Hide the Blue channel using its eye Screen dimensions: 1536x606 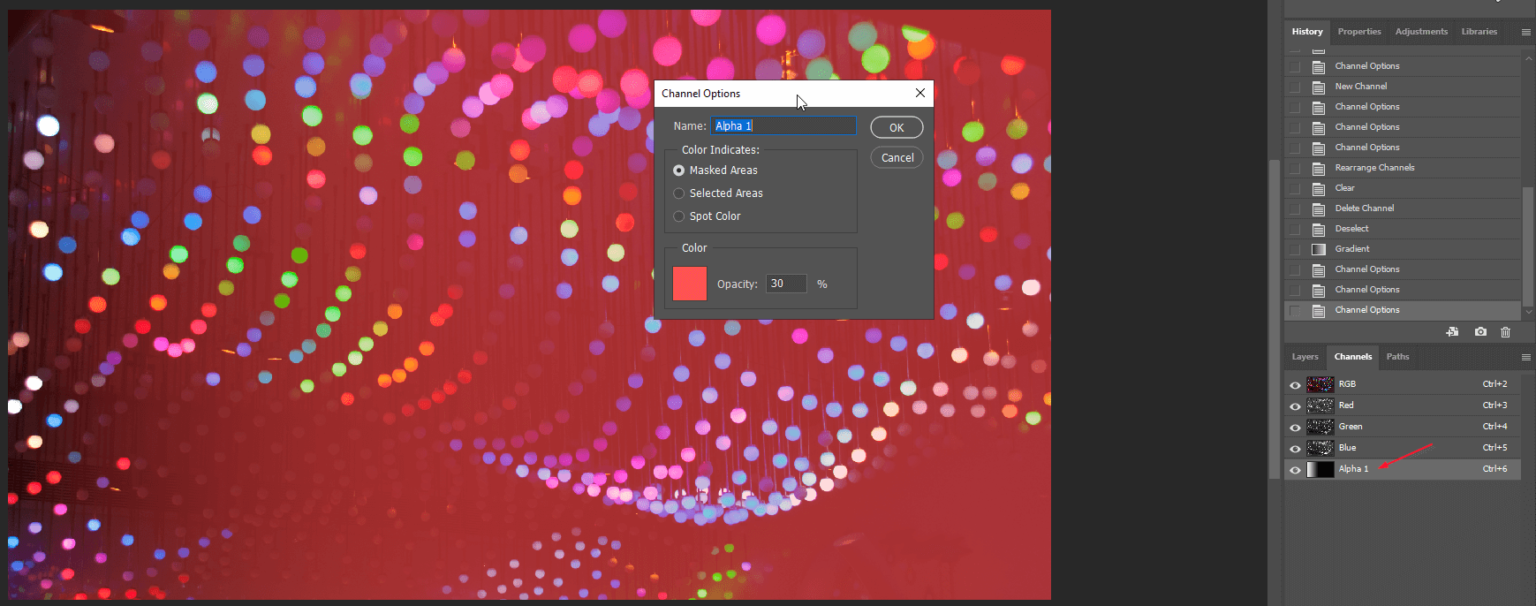coord(1295,448)
